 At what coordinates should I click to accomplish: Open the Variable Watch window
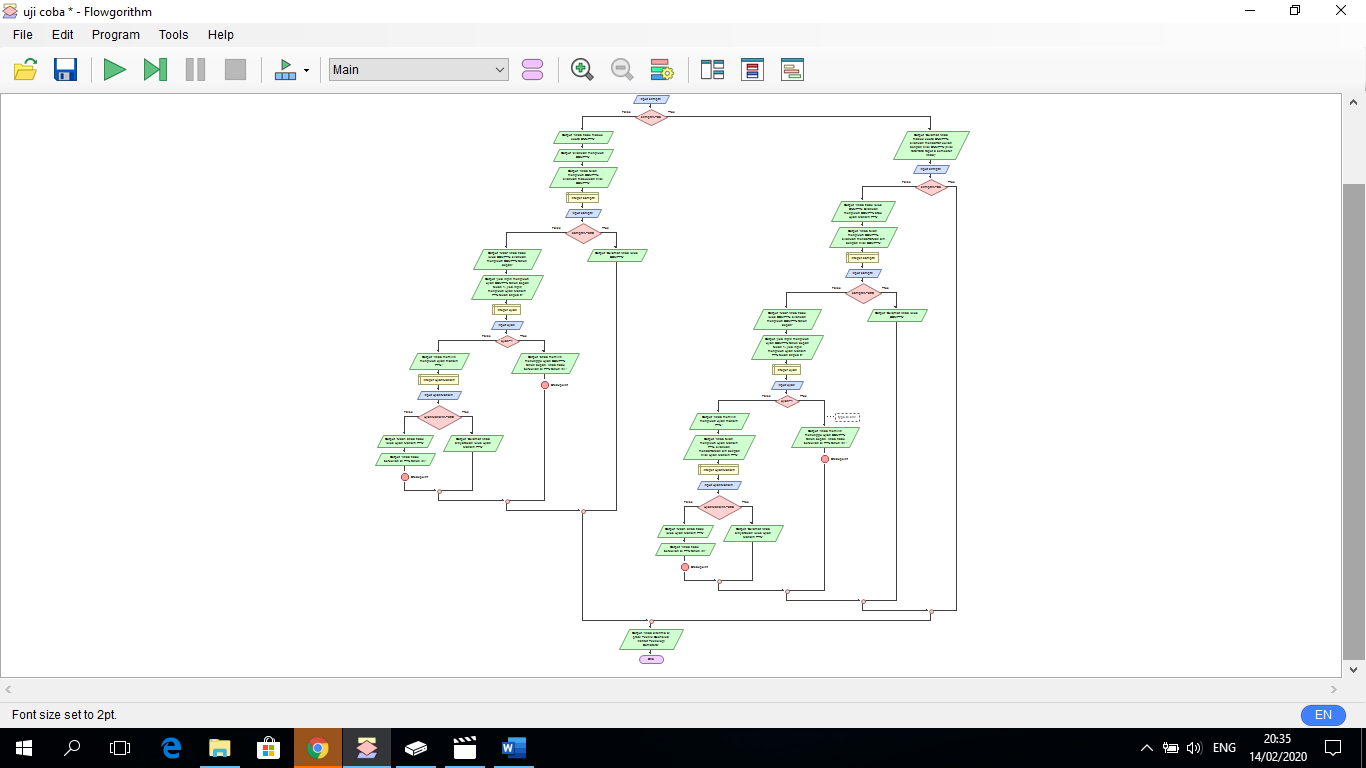(532, 69)
